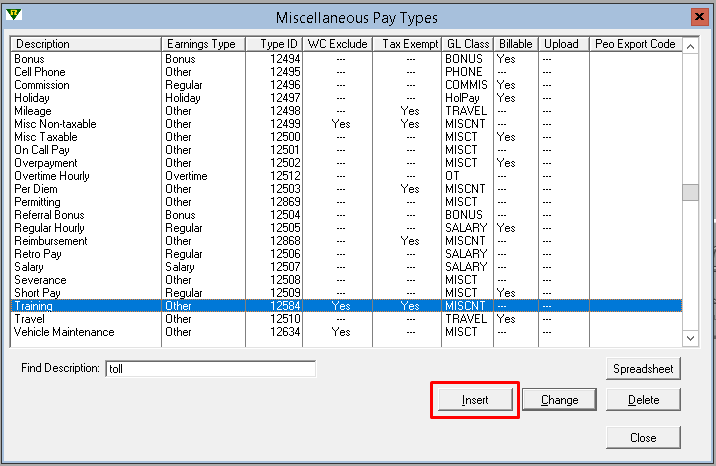
Task: Click the Type ID column header
Action: 278,44
